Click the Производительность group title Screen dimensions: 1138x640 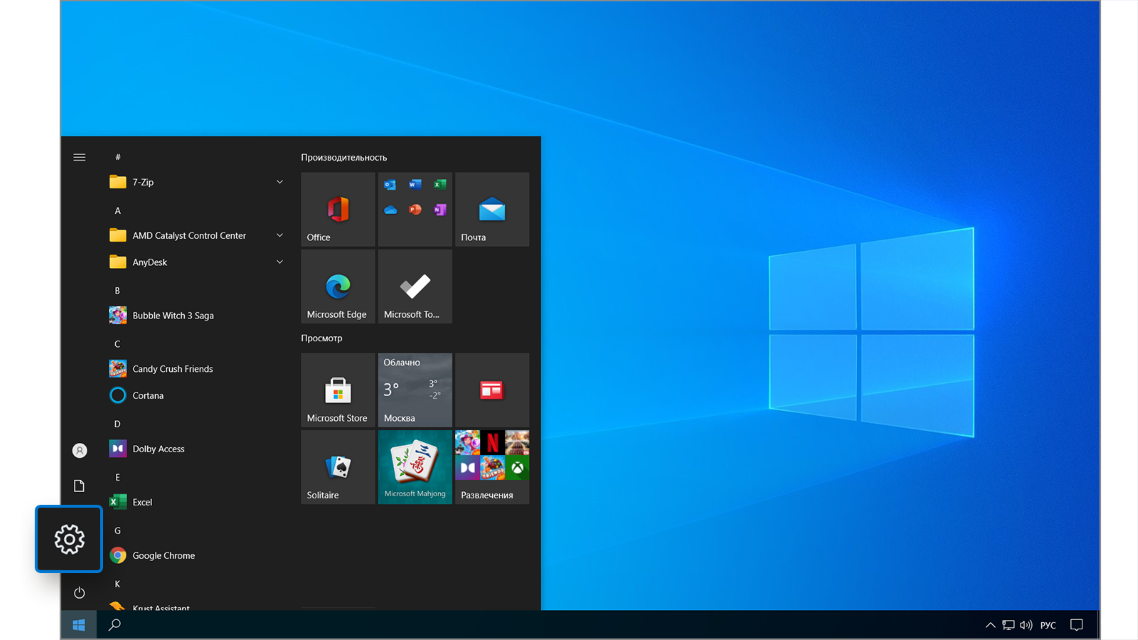344,157
